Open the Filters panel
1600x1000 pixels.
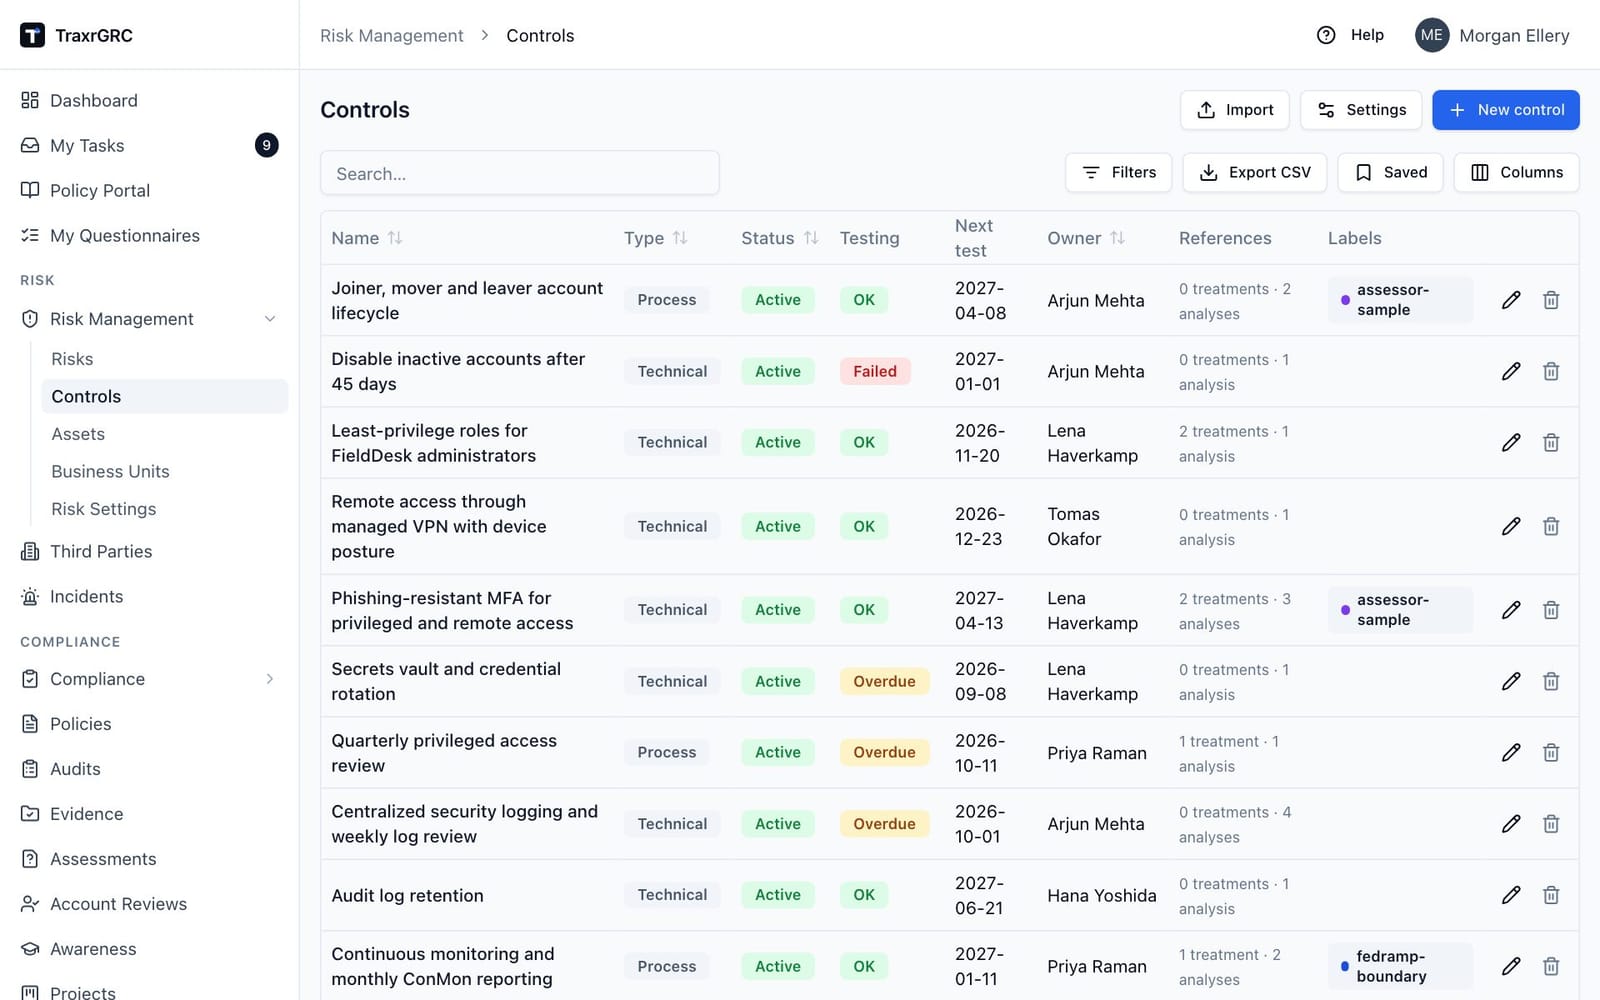(1119, 172)
